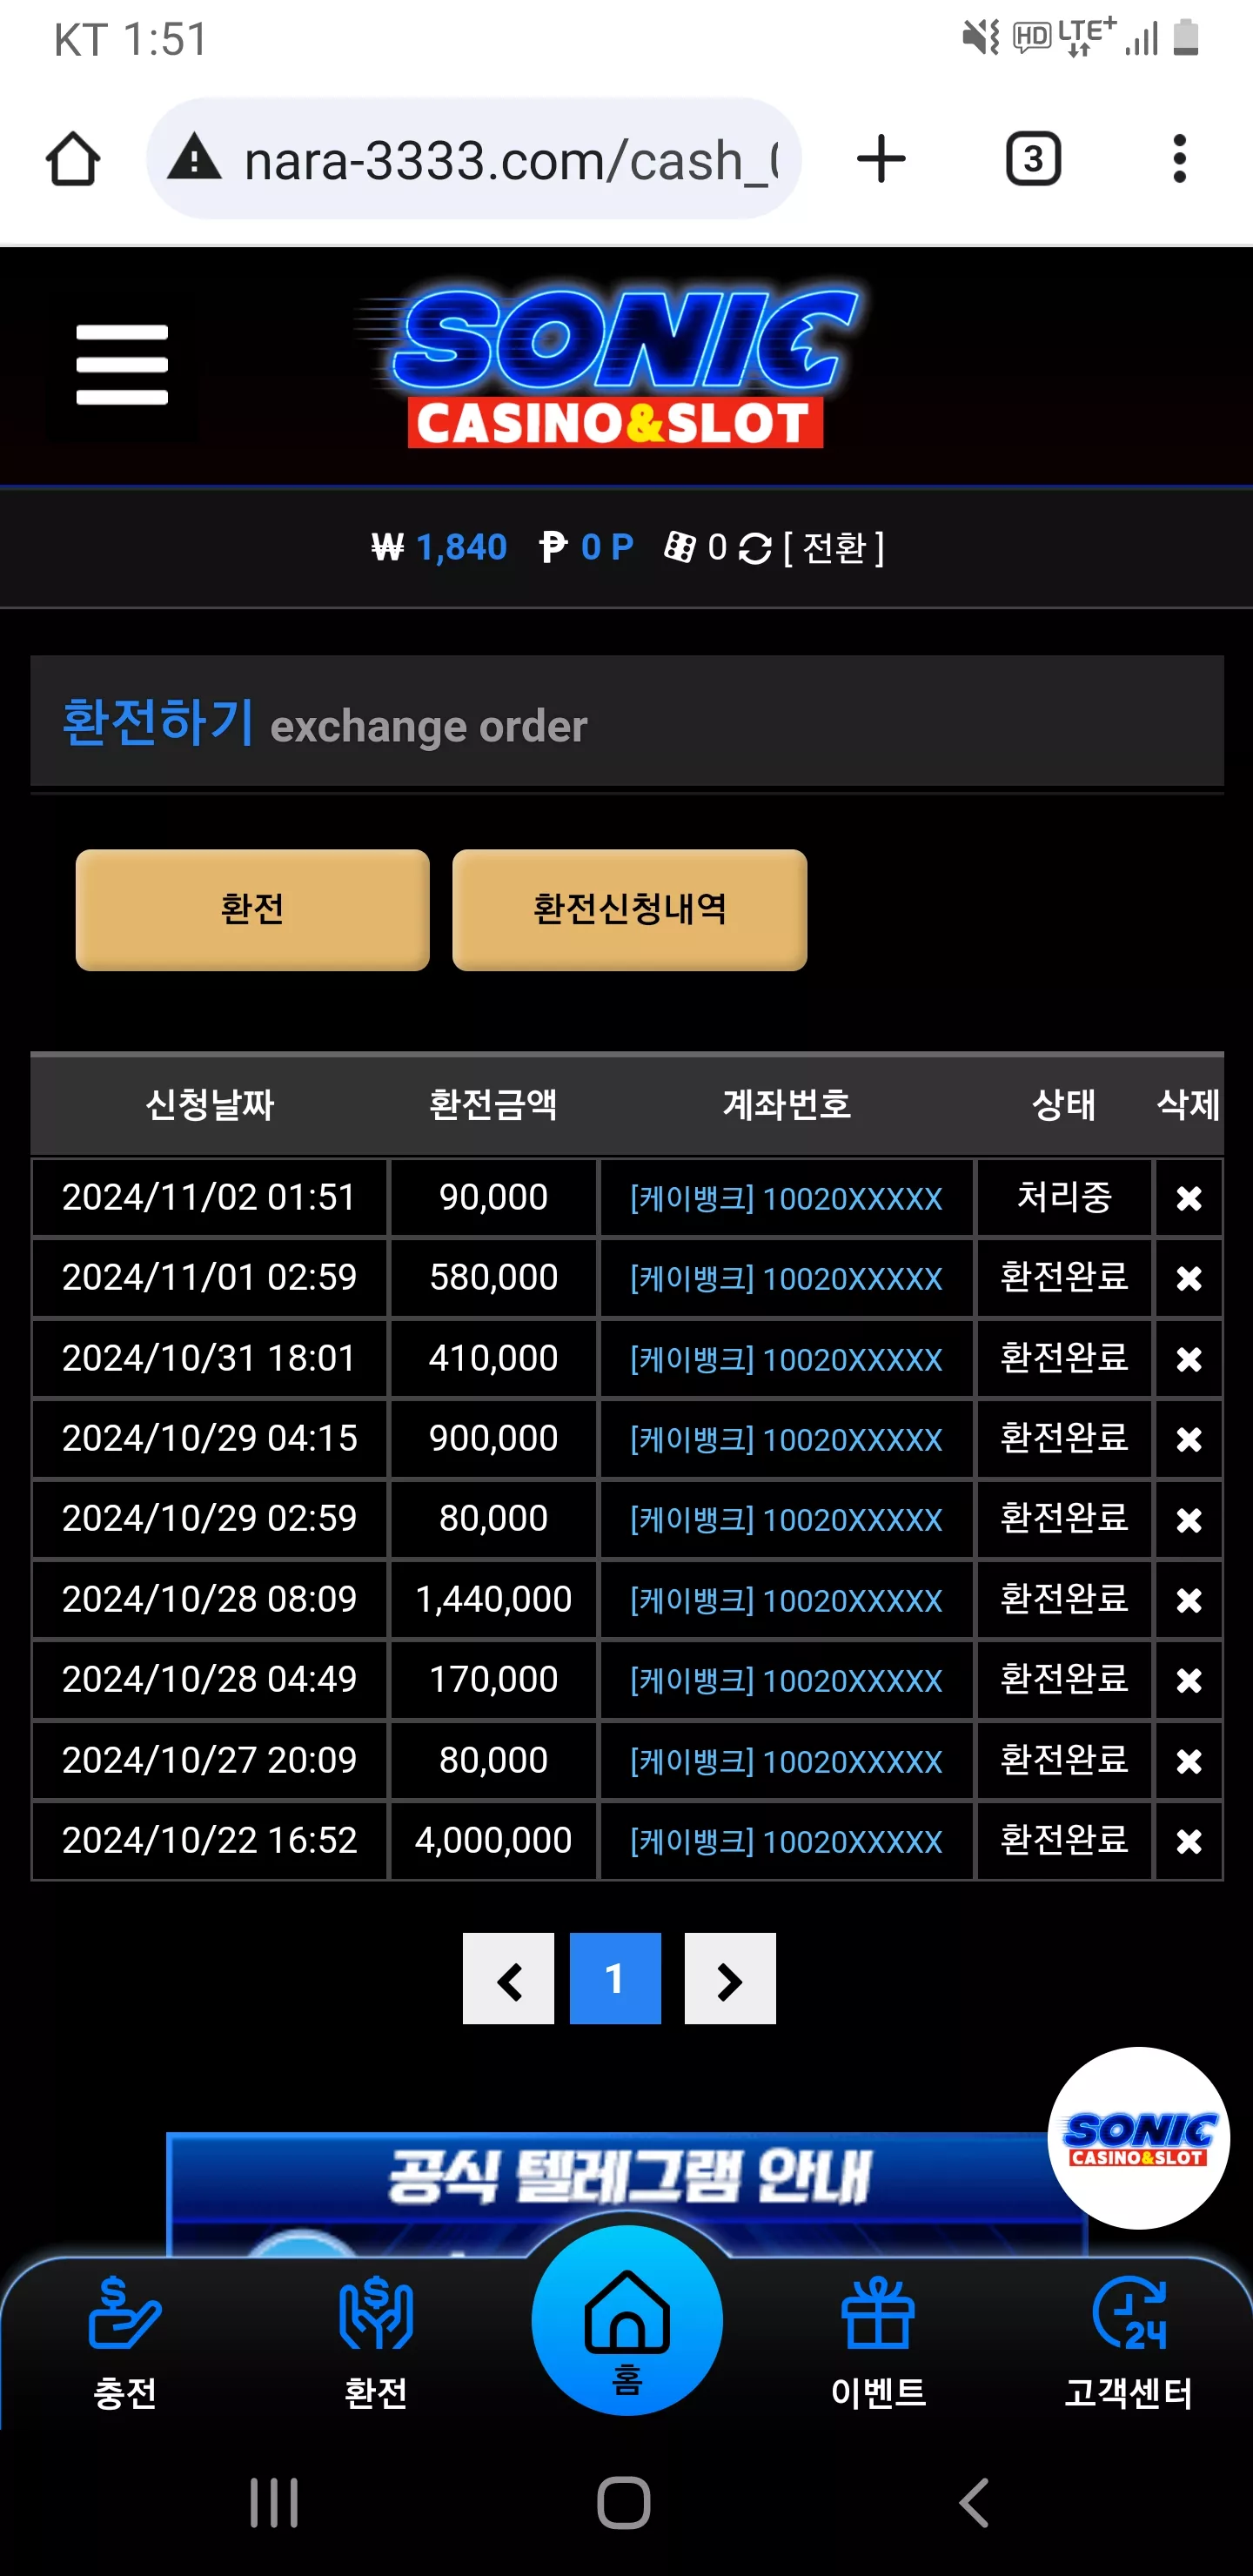Switch to the 환전신청내역 tab
The width and height of the screenshot is (1253, 2576).
tap(629, 909)
